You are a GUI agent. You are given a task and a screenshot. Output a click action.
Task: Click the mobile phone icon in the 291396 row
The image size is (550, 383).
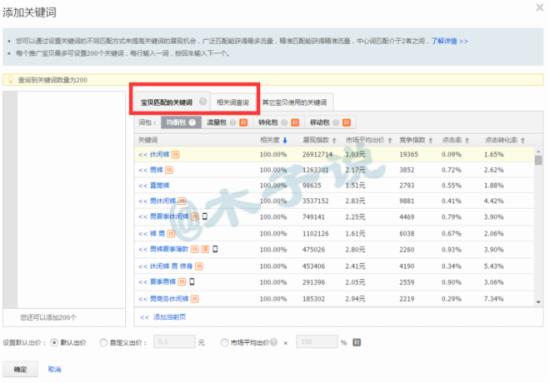[192, 282]
